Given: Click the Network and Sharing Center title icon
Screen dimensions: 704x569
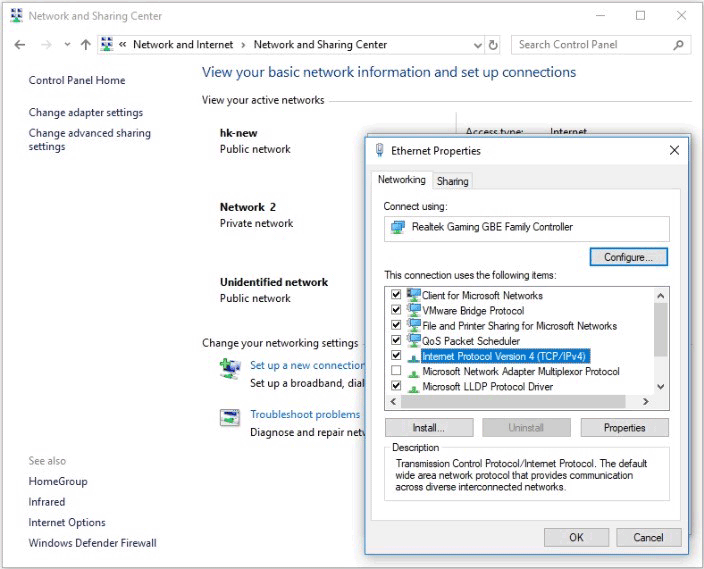Looking at the screenshot, I should tap(17, 15).
